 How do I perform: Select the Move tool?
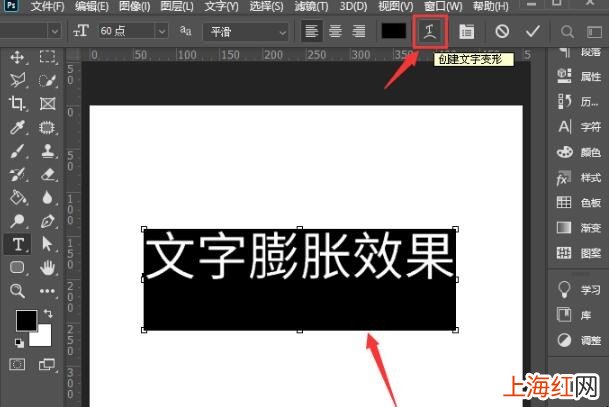click(17, 58)
